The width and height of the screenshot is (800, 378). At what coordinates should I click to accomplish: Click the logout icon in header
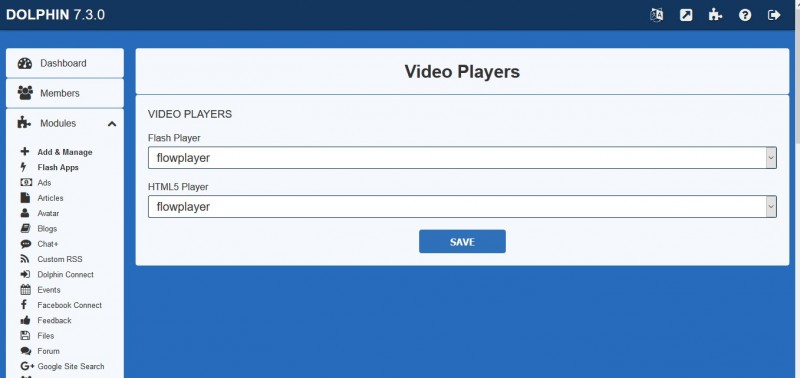tap(774, 15)
